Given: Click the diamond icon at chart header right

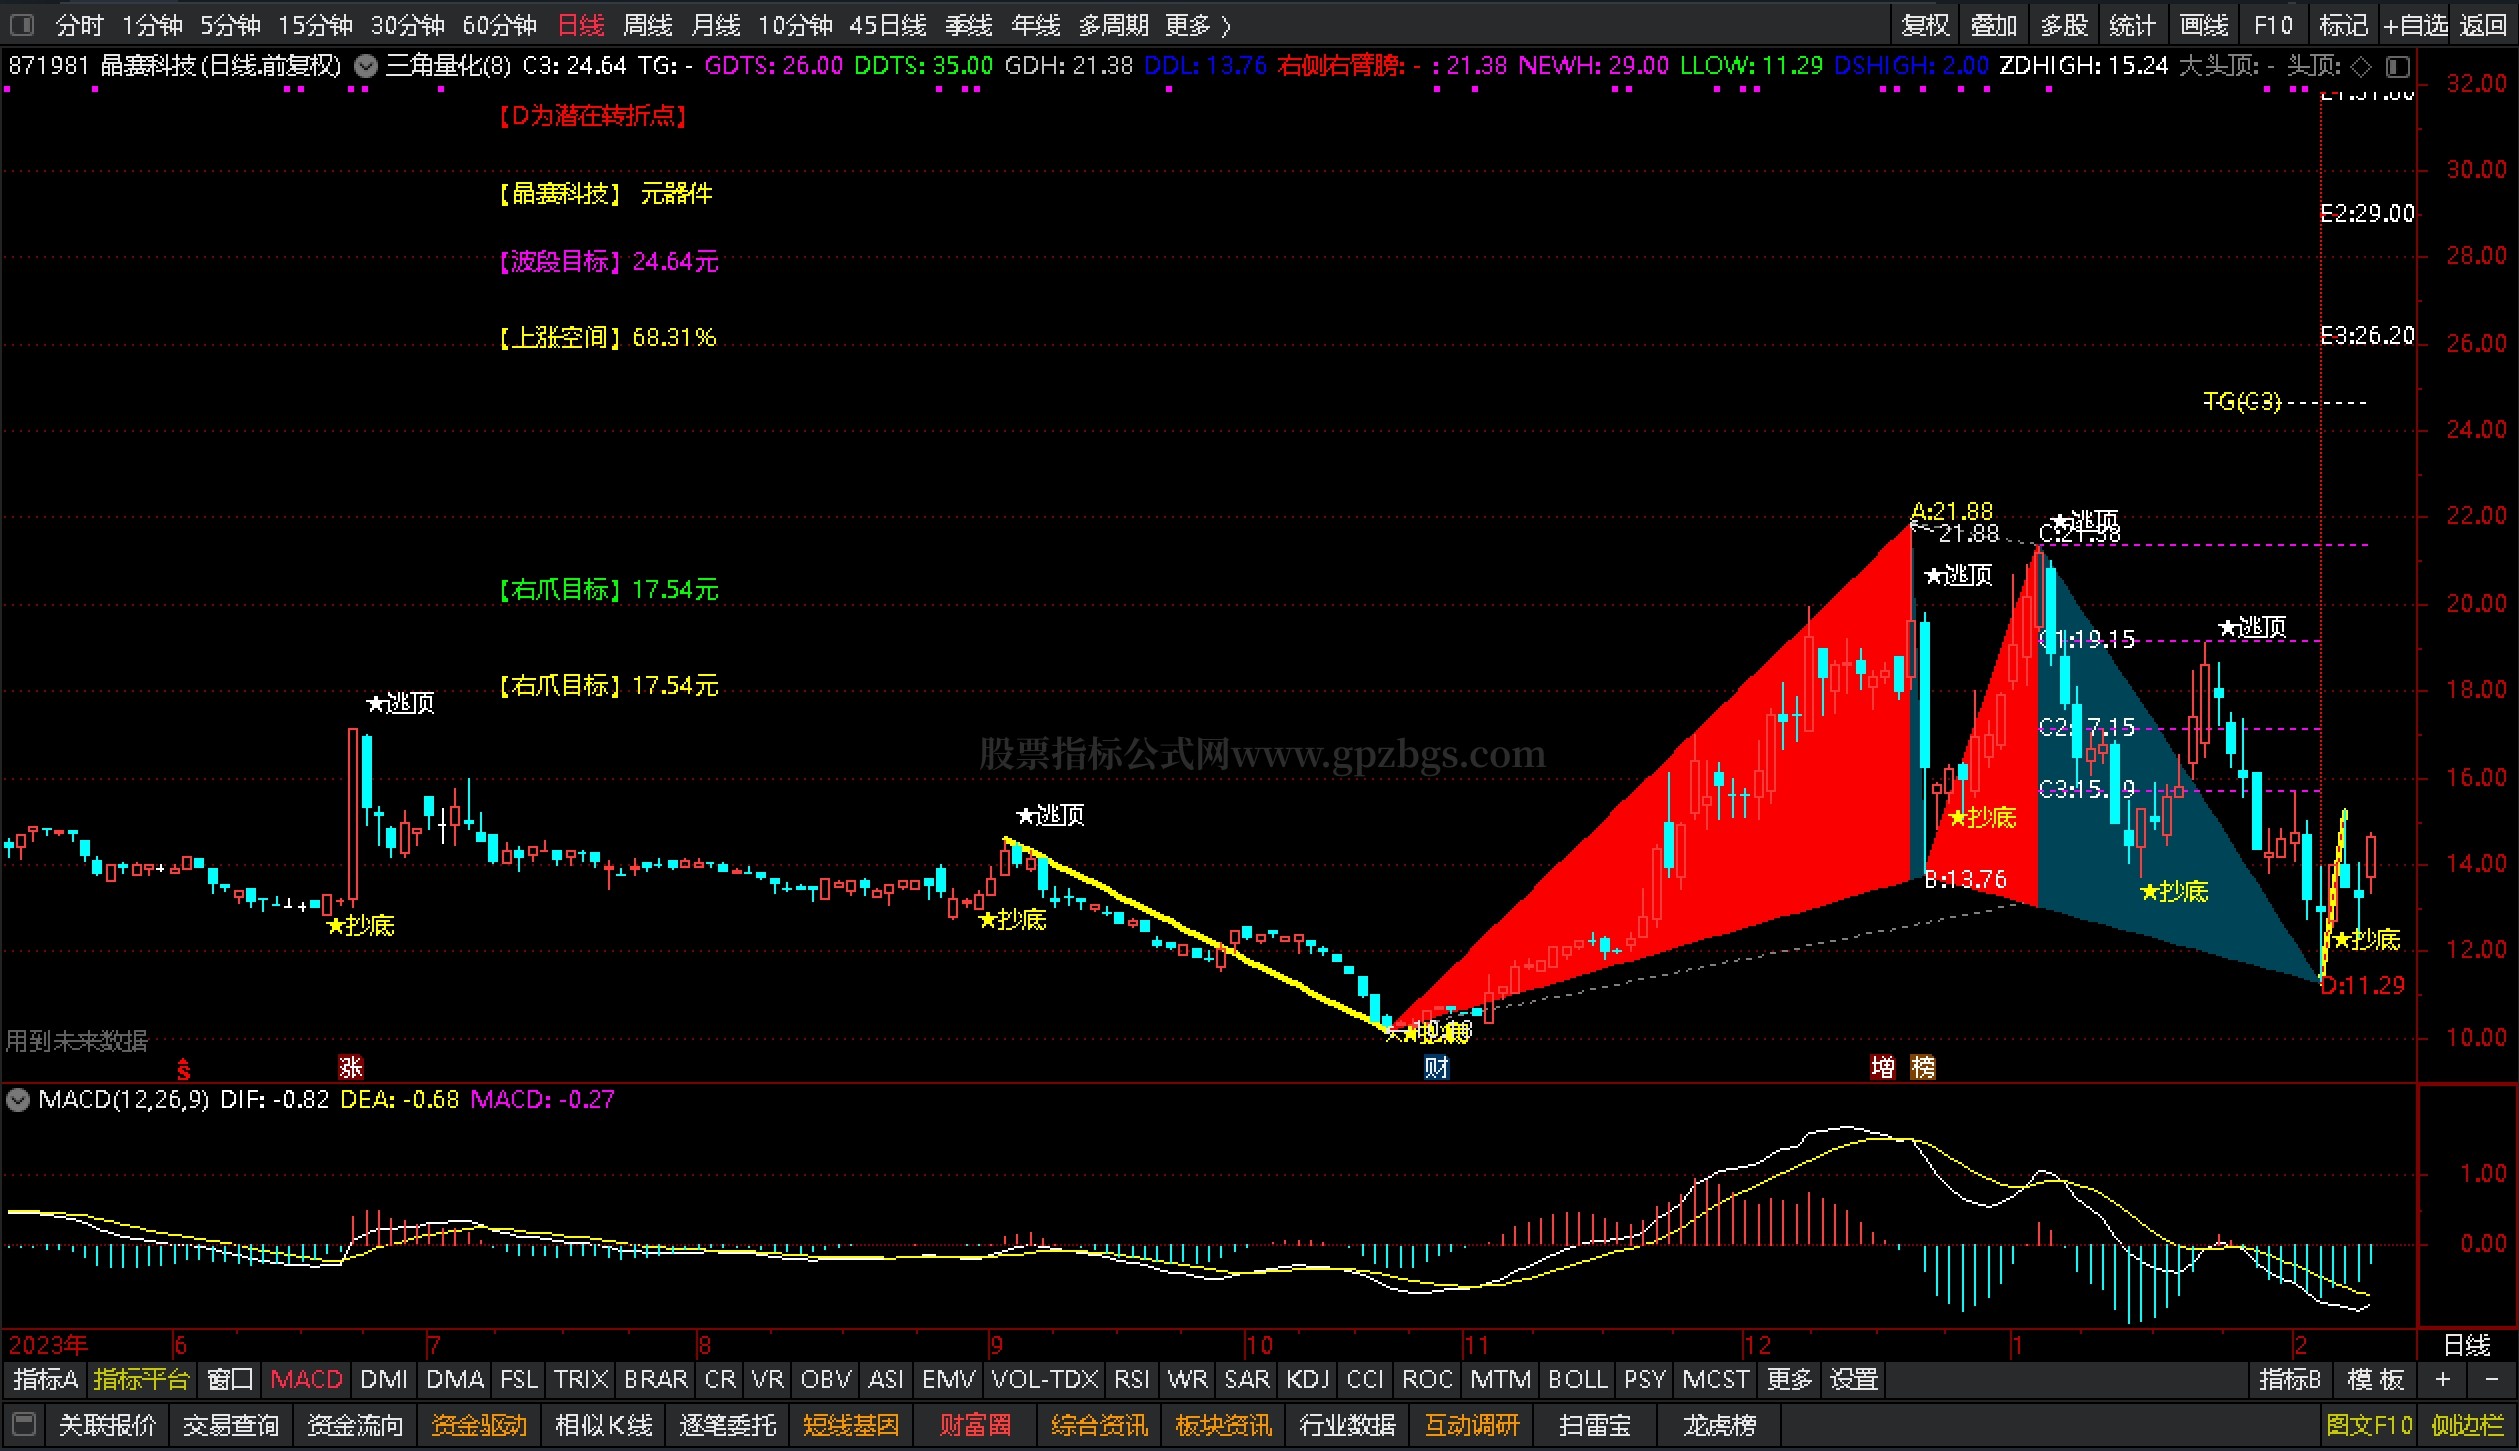Looking at the screenshot, I should 2361,66.
